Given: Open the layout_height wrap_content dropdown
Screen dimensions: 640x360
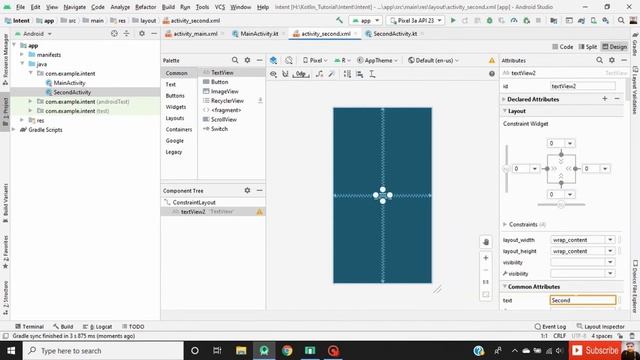Looking at the screenshot, I should click(x=610, y=251).
